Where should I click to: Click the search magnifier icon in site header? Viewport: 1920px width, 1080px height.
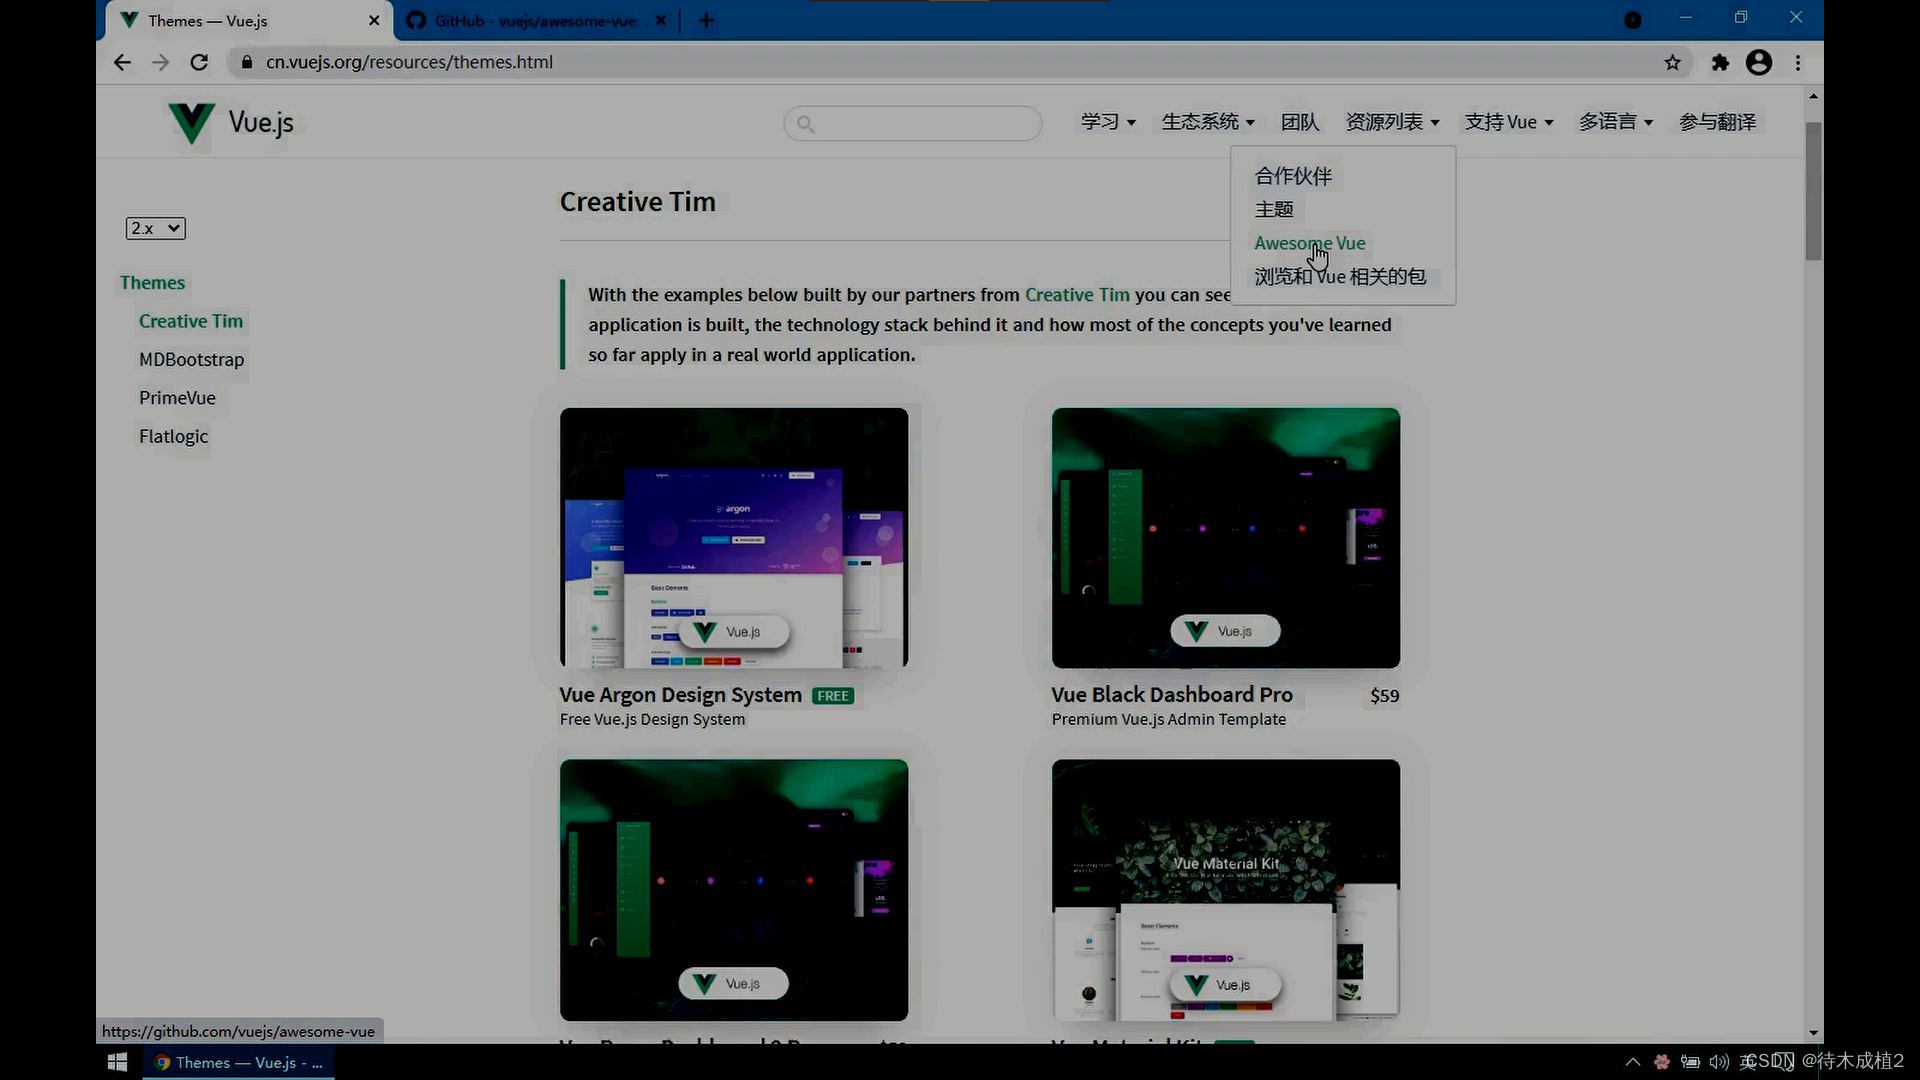coord(806,124)
